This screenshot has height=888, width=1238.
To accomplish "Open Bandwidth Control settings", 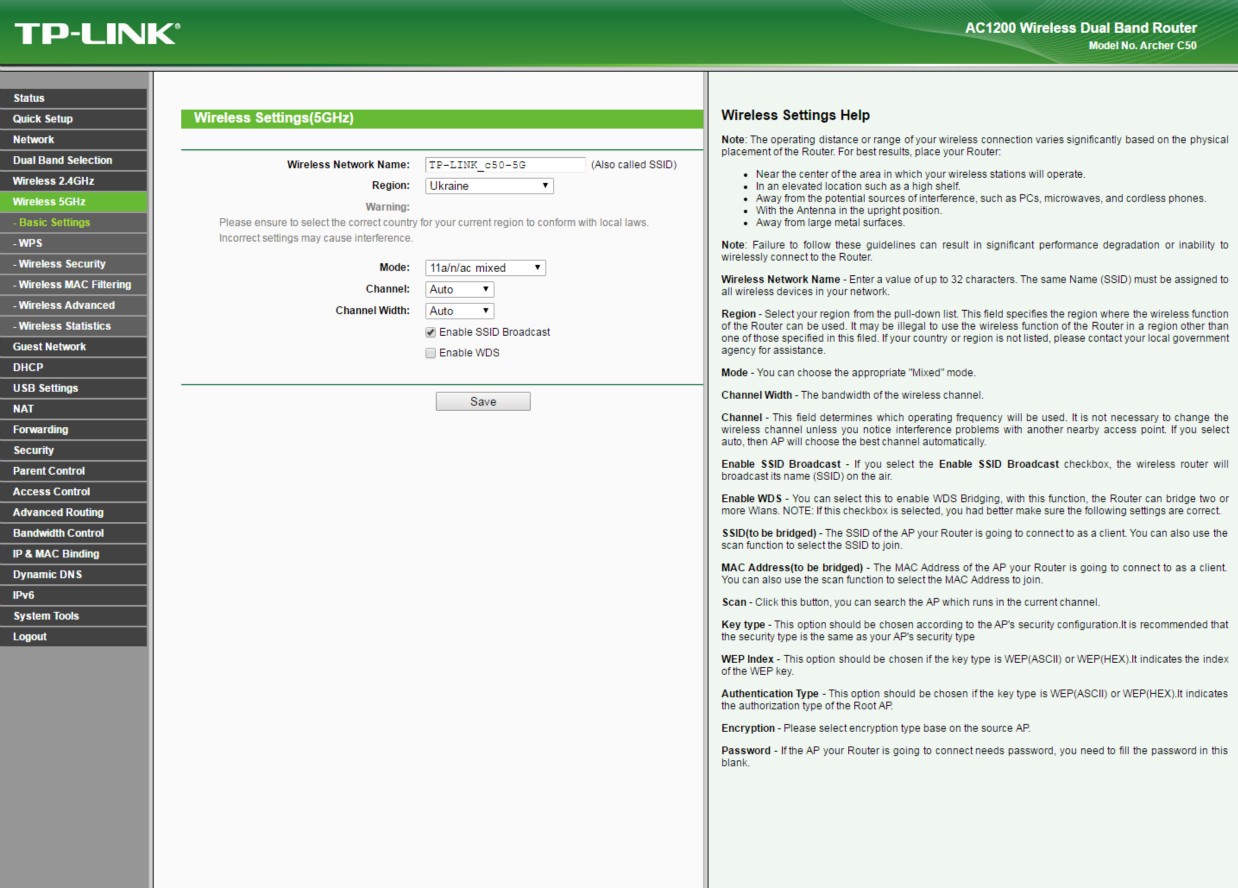I will [x=58, y=533].
